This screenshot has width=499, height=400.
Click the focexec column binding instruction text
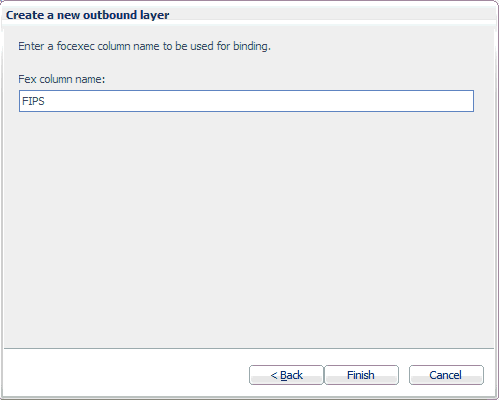click(144, 46)
